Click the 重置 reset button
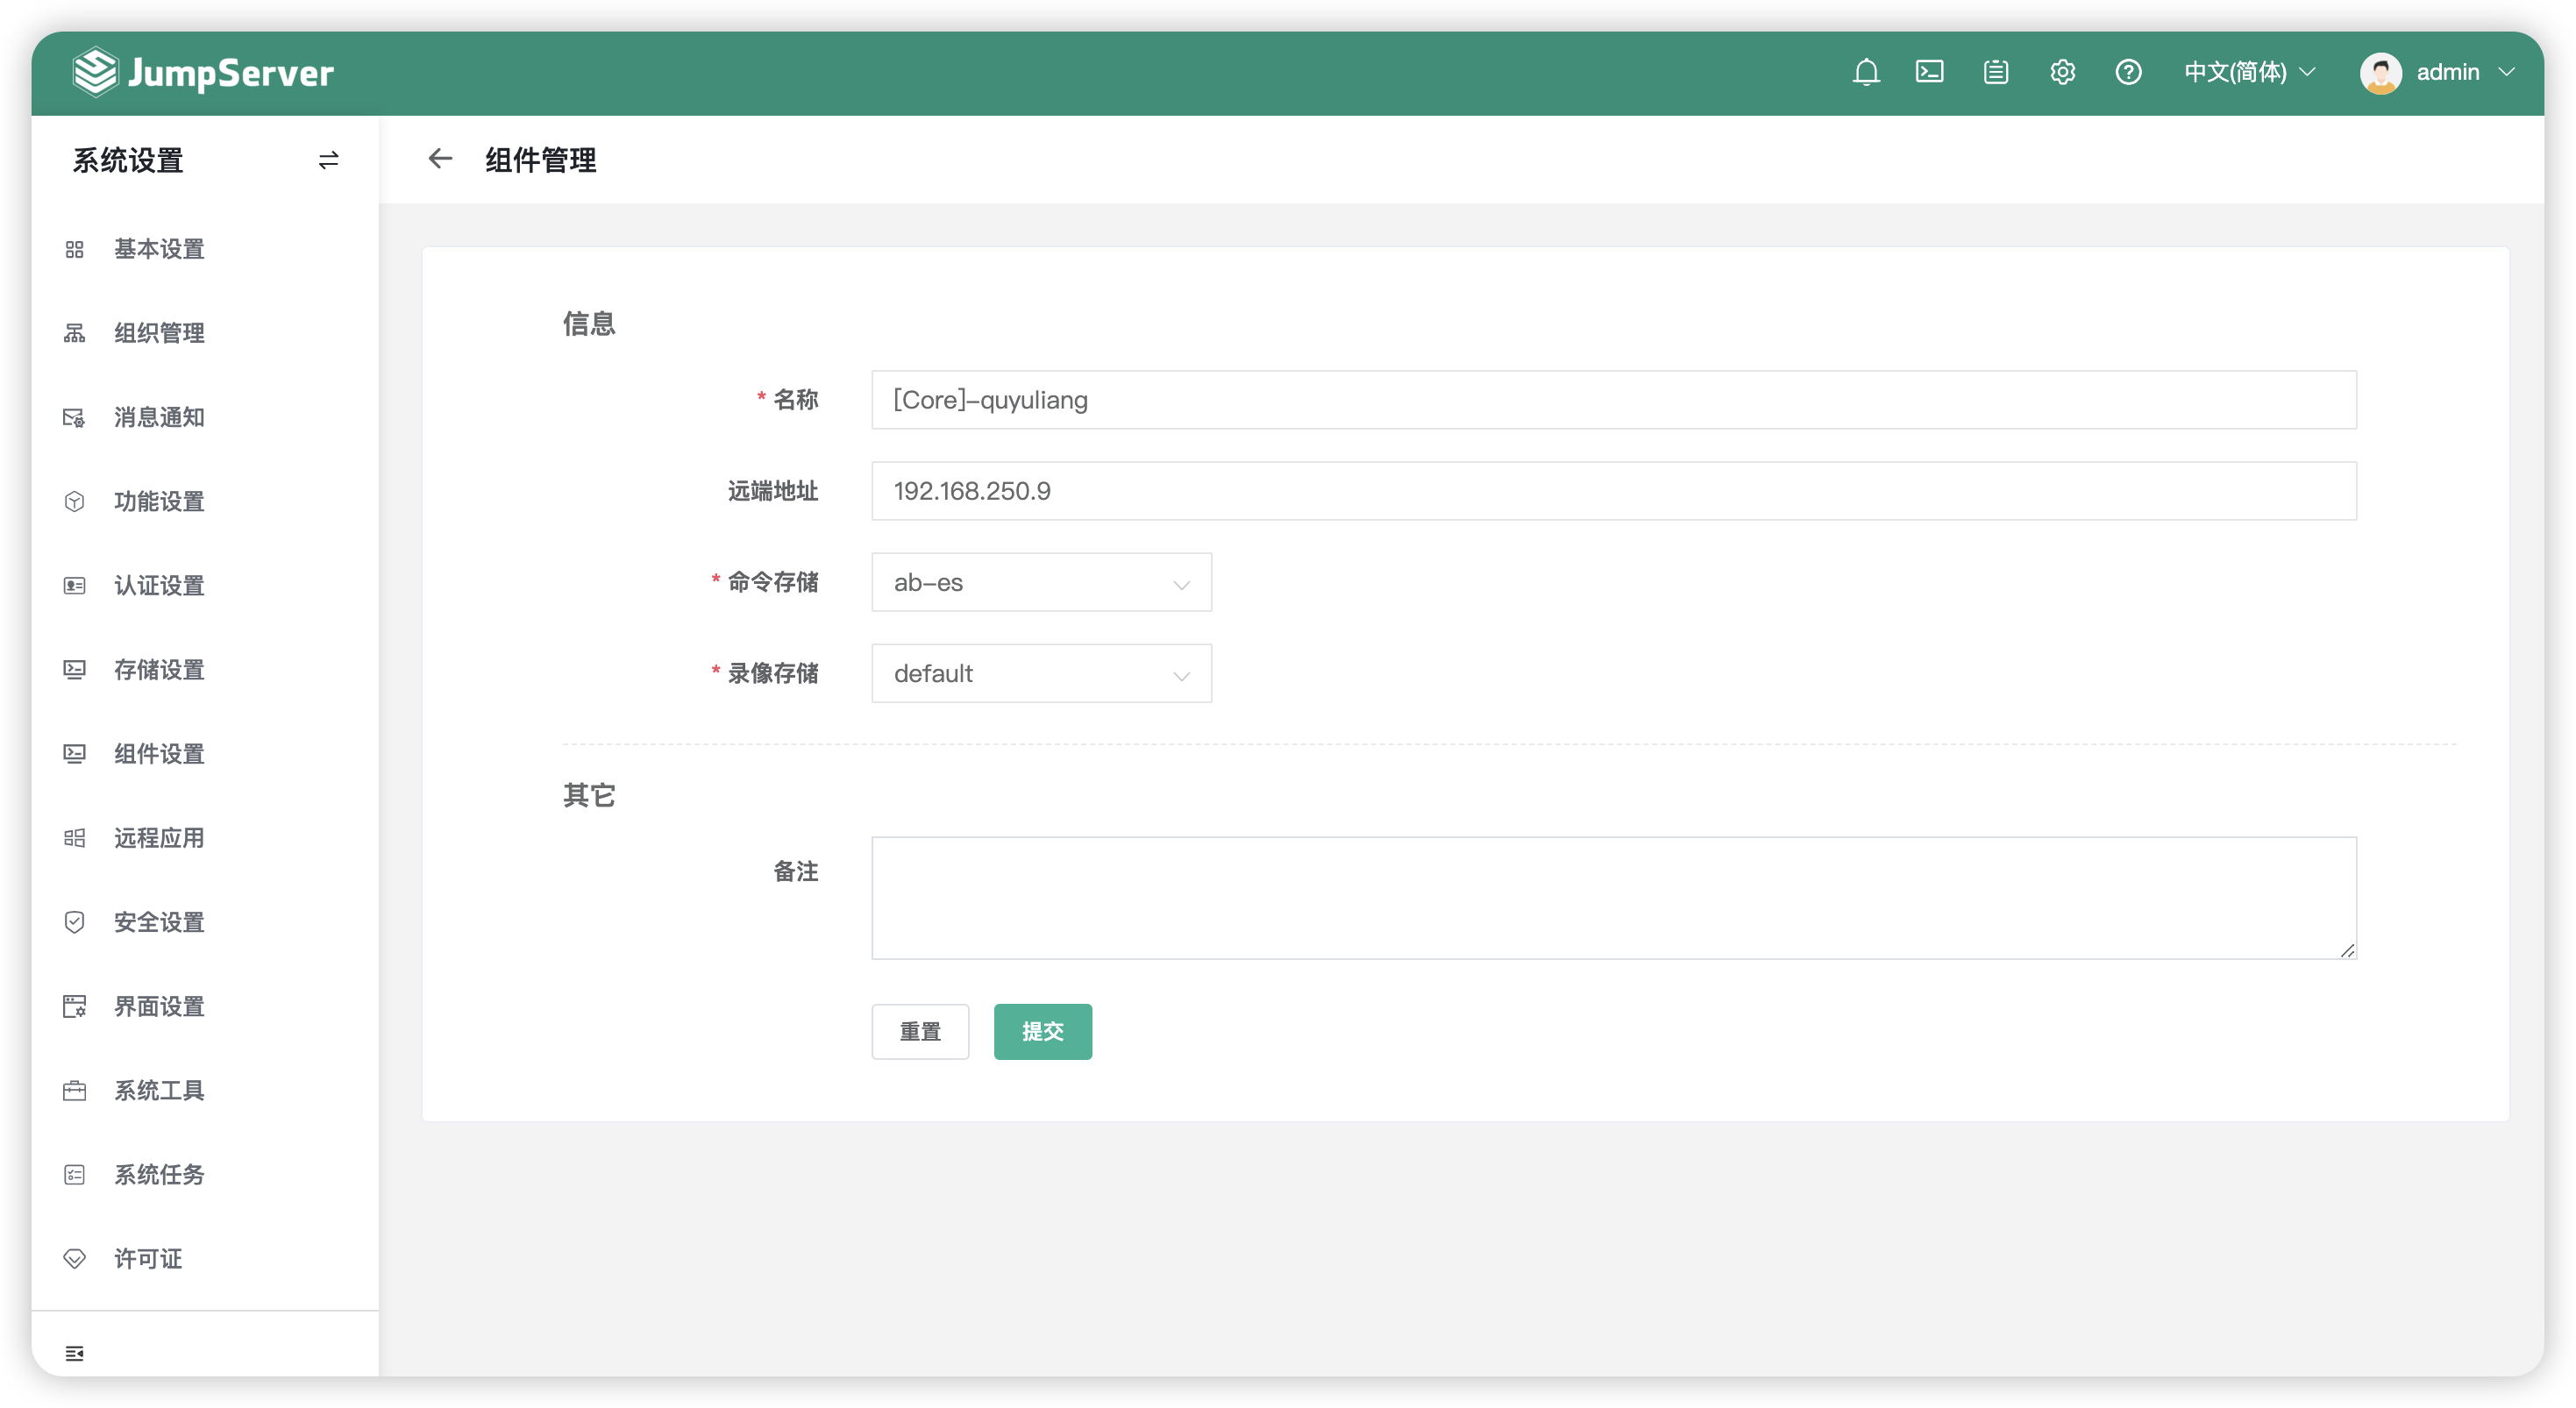The image size is (2576, 1408). coord(920,1031)
